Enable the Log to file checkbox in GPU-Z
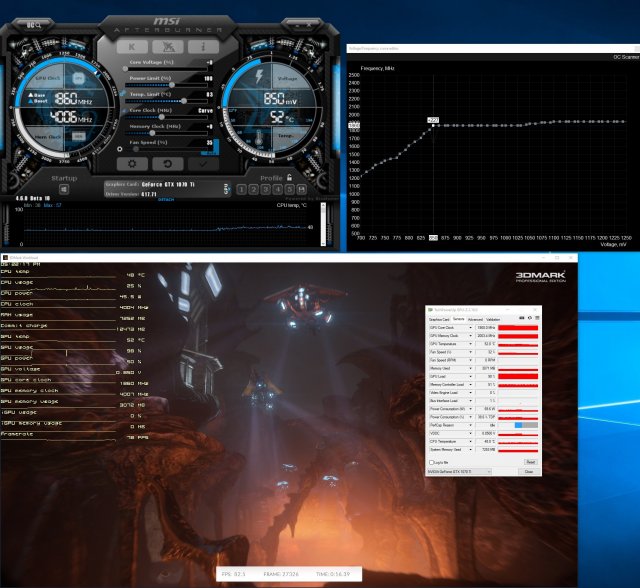640x588 pixels. point(431,462)
